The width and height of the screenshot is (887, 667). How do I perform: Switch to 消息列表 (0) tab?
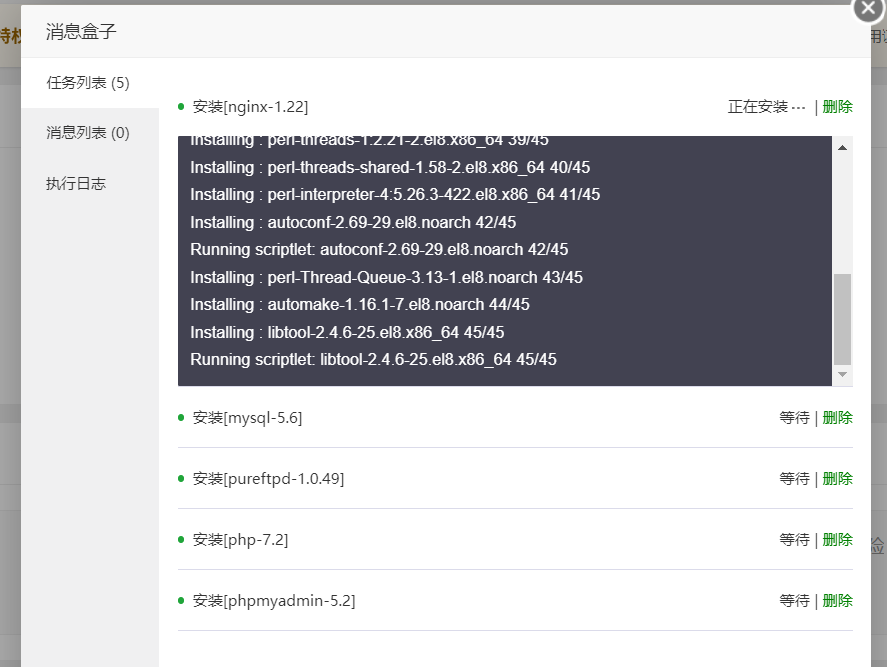point(90,133)
